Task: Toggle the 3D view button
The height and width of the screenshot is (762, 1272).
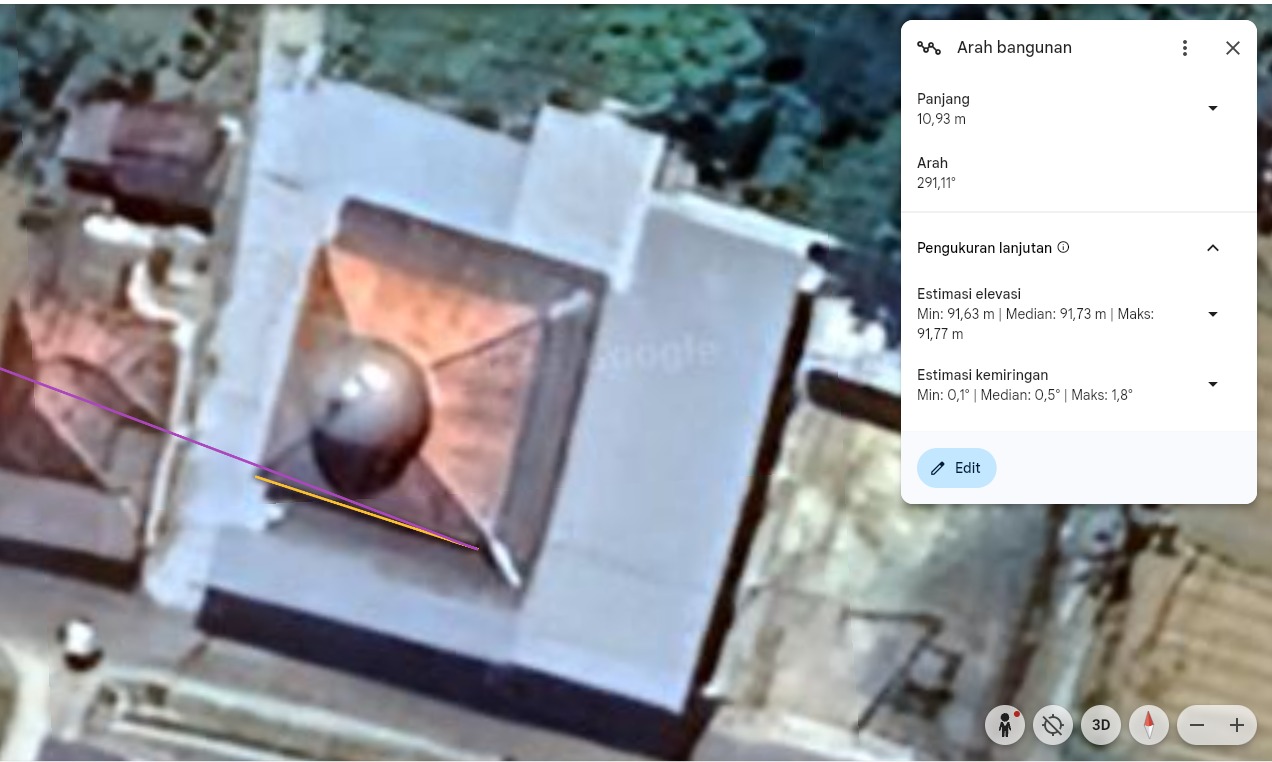Action: click(x=1100, y=725)
